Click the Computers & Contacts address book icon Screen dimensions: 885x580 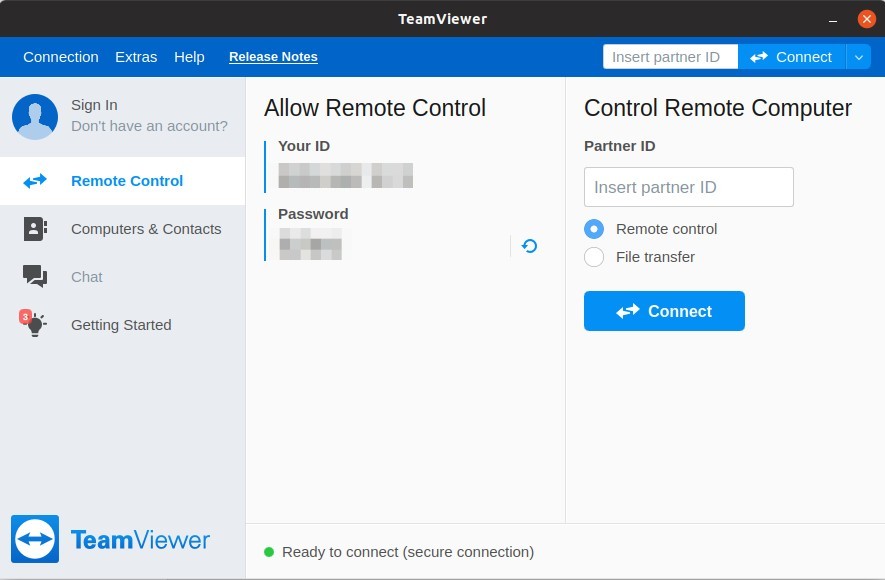(x=35, y=229)
